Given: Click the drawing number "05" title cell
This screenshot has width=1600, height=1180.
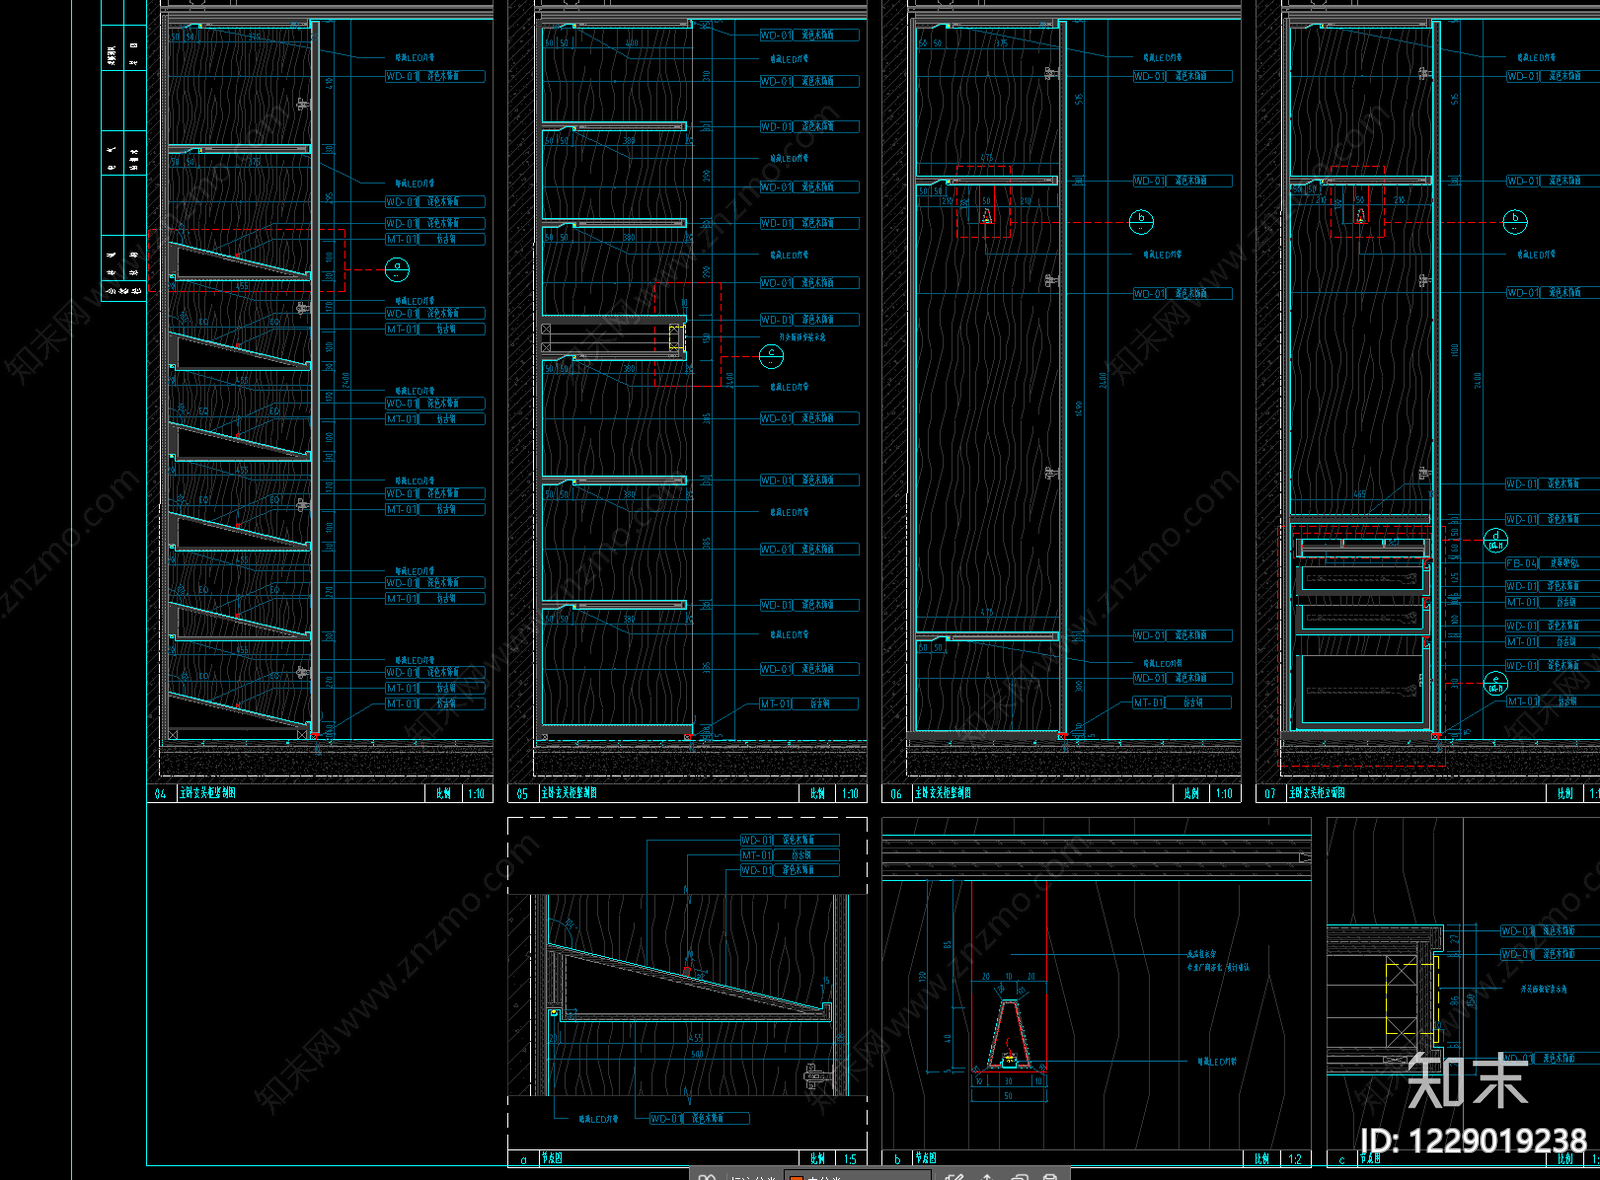Looking at the screenshot, I should click(x=522, y=793).
